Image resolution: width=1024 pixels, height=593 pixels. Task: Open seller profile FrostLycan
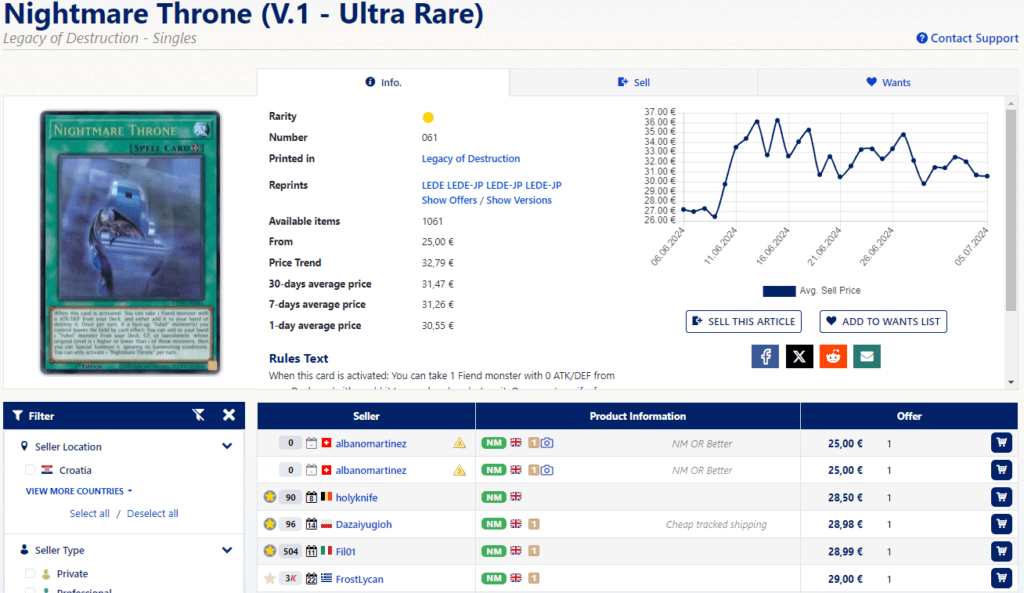click(359, 579)
